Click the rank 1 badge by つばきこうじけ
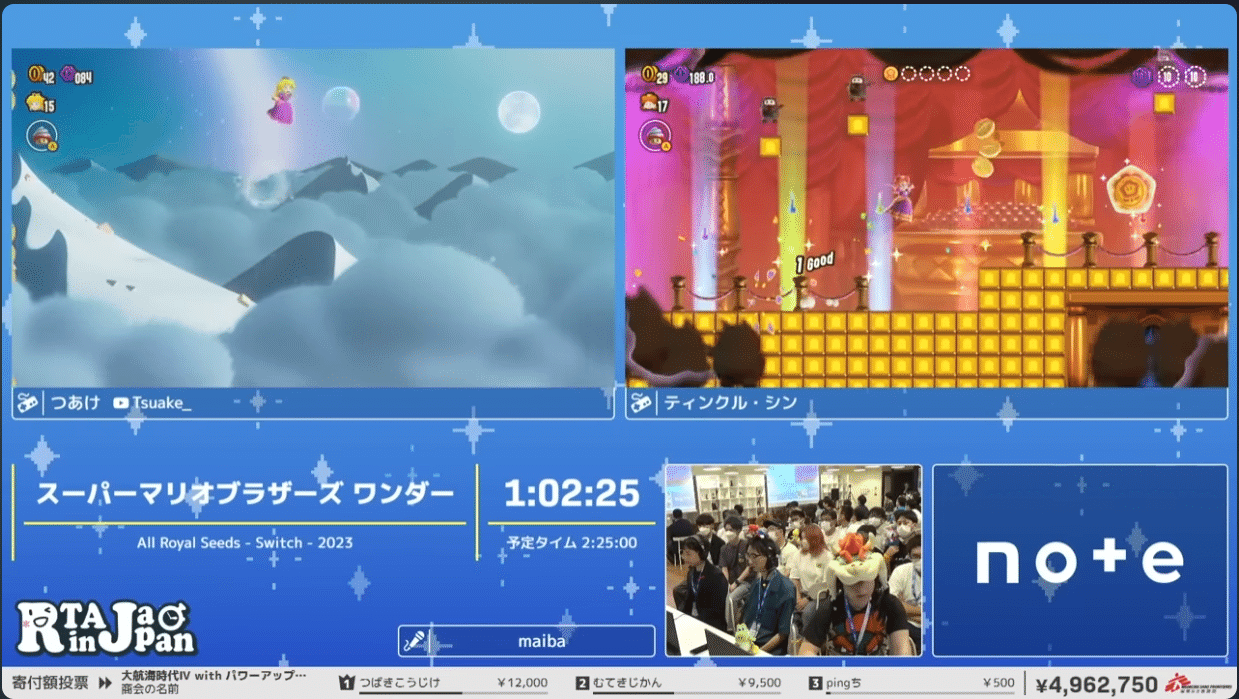This screenshot has height=699, width=1239. [347, 684]
